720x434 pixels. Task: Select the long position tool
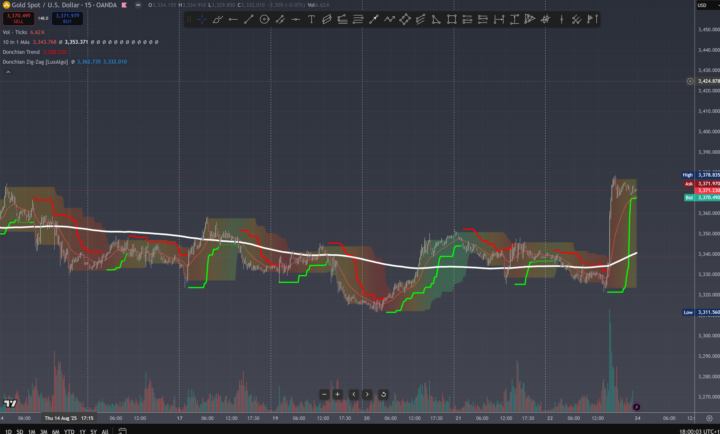[x=467, y=19]
